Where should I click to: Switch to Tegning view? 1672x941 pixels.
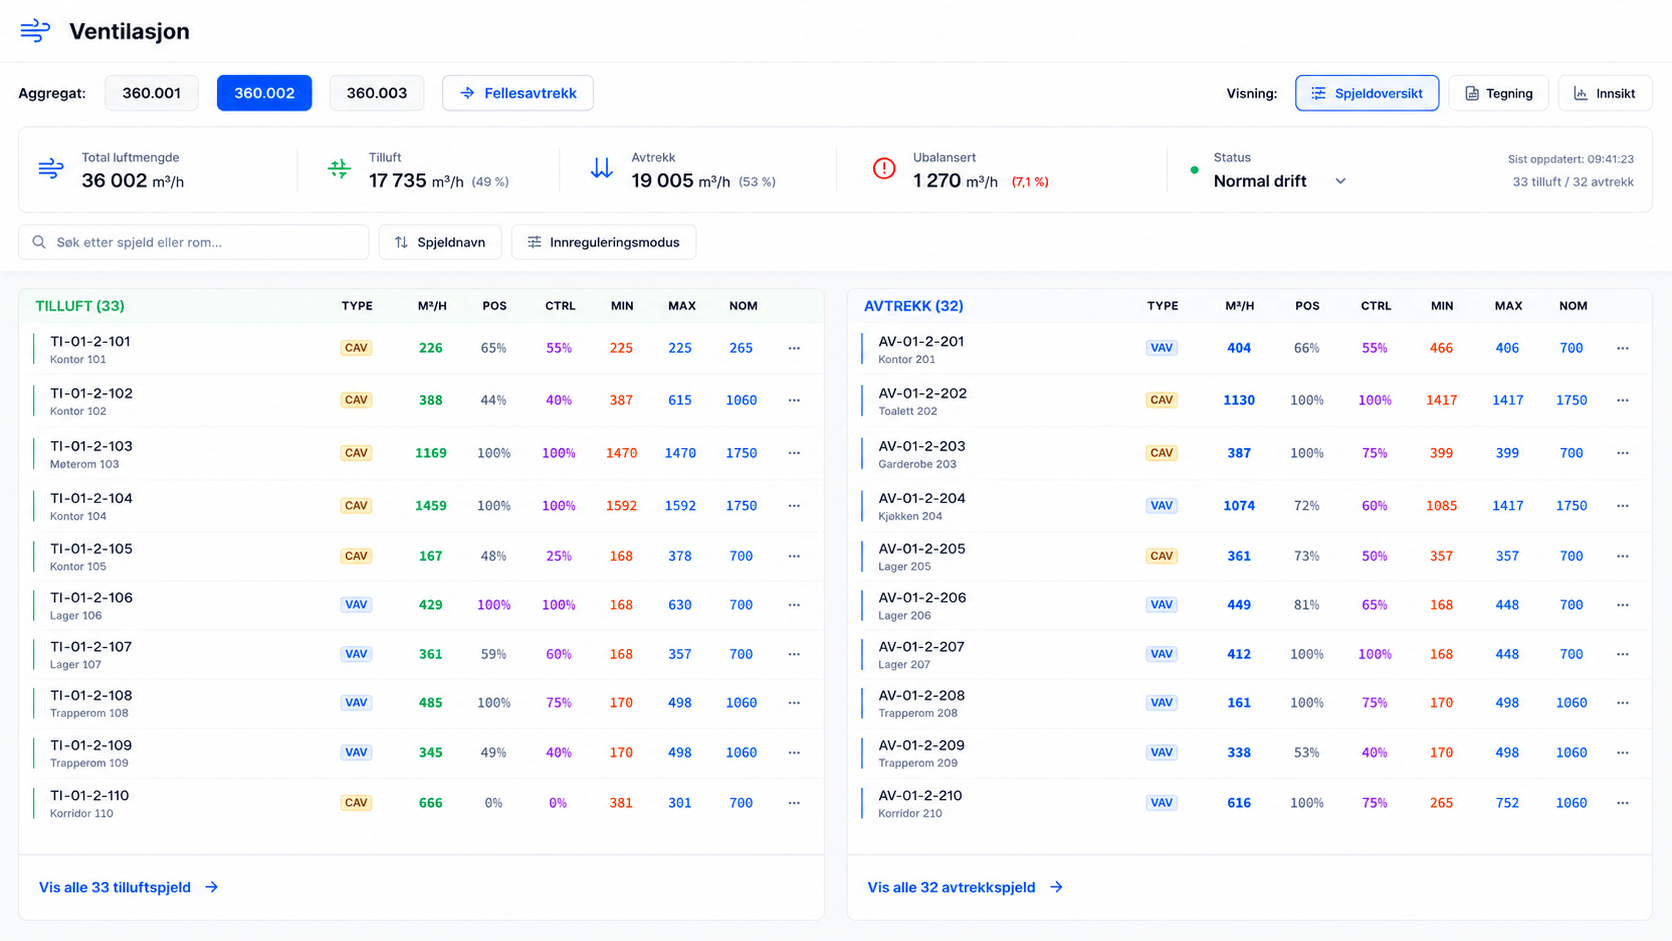pos(1498,93)
